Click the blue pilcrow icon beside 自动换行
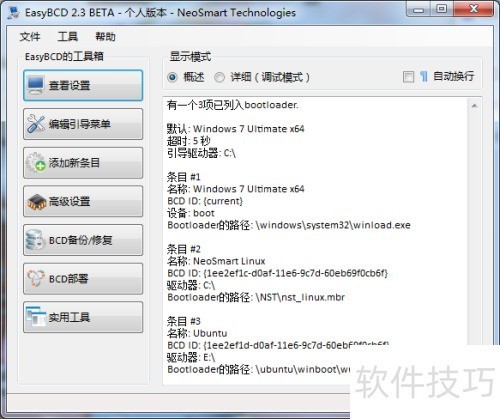Image resolution: width=500 pixels, height=419 pixels. (x=423, y=77)
